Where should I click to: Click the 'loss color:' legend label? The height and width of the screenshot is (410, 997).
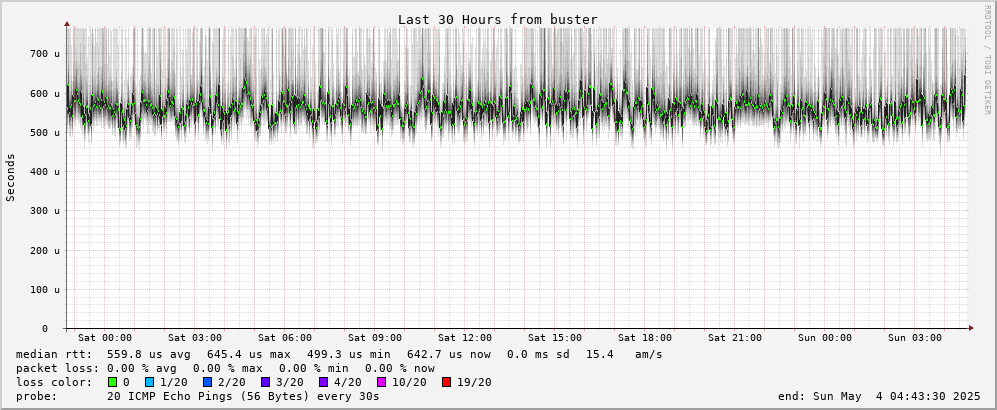tap(54, 383)
